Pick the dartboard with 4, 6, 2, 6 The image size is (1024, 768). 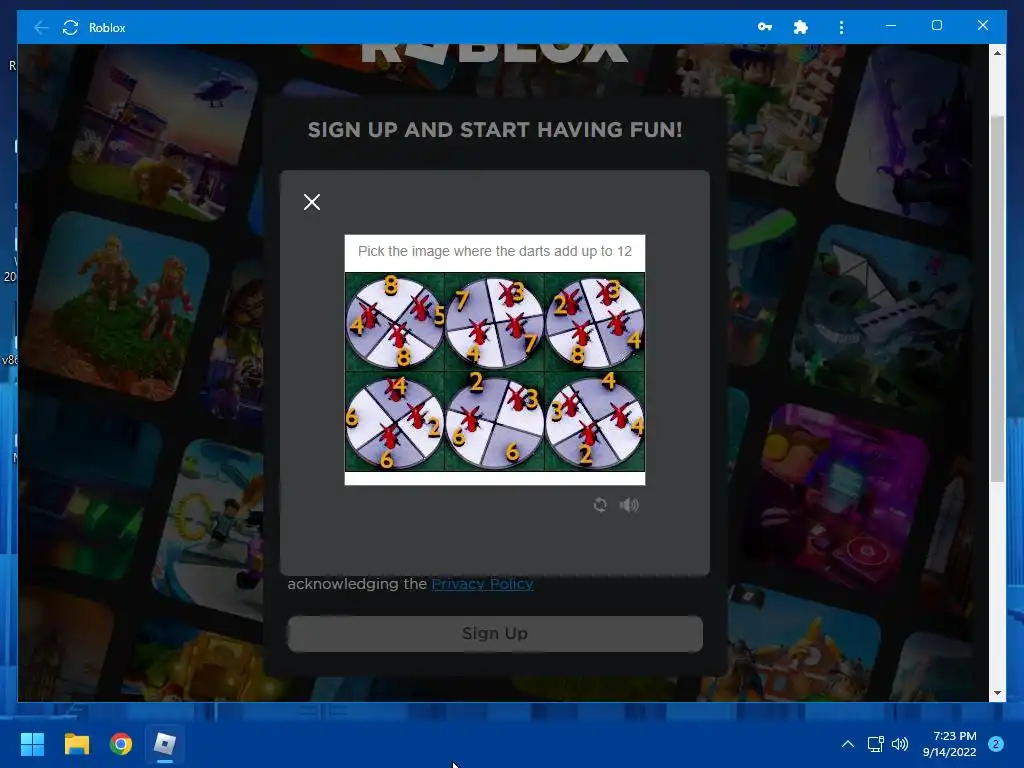[394, 421]
